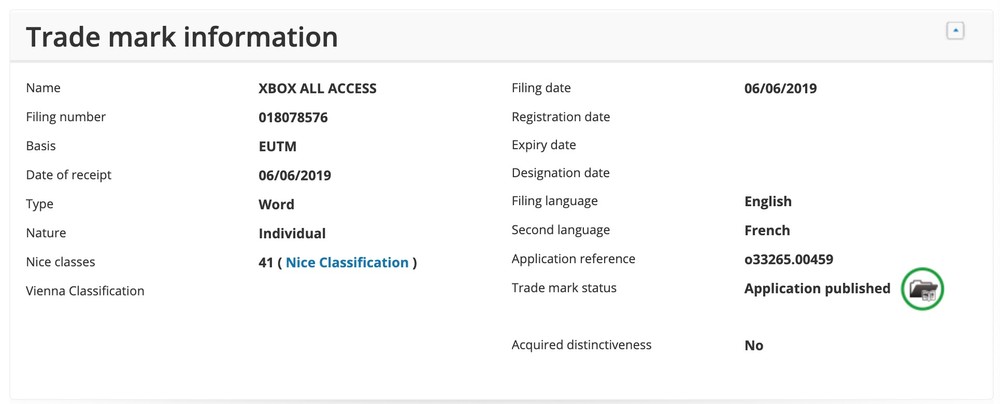Click the Vienna Classification label
Image resolution: width=1000 pixels, height=404 pixels.
point(85,291)
